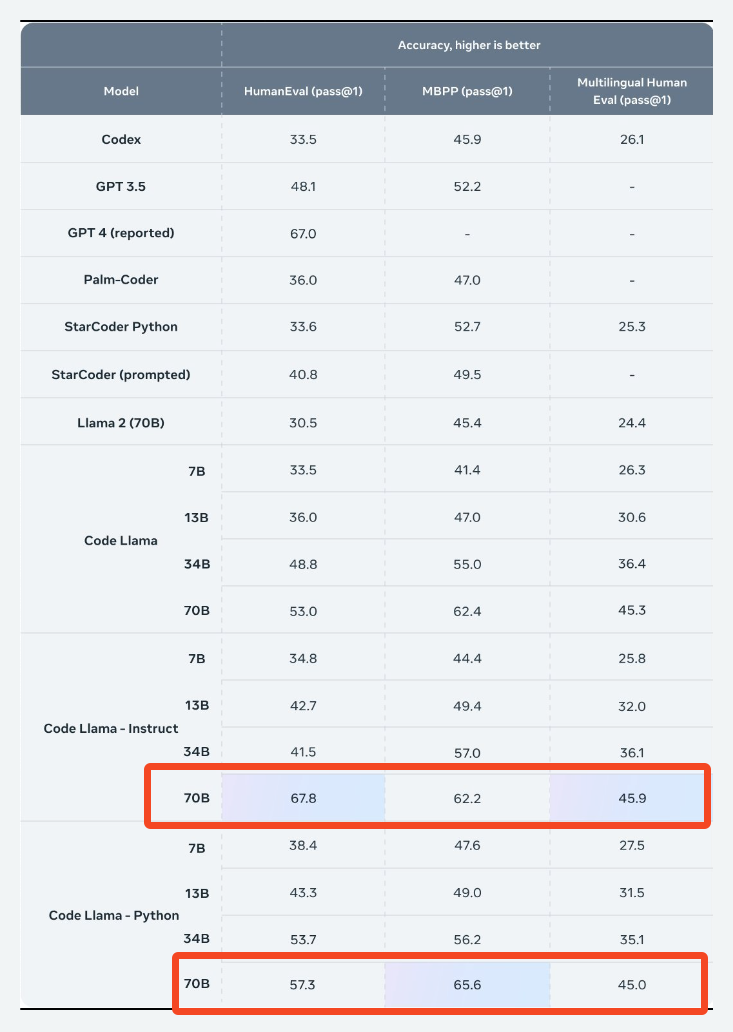Screen dimensions: 733x1032
Task: Select the StarCoder Python row label
Action: 121,327
